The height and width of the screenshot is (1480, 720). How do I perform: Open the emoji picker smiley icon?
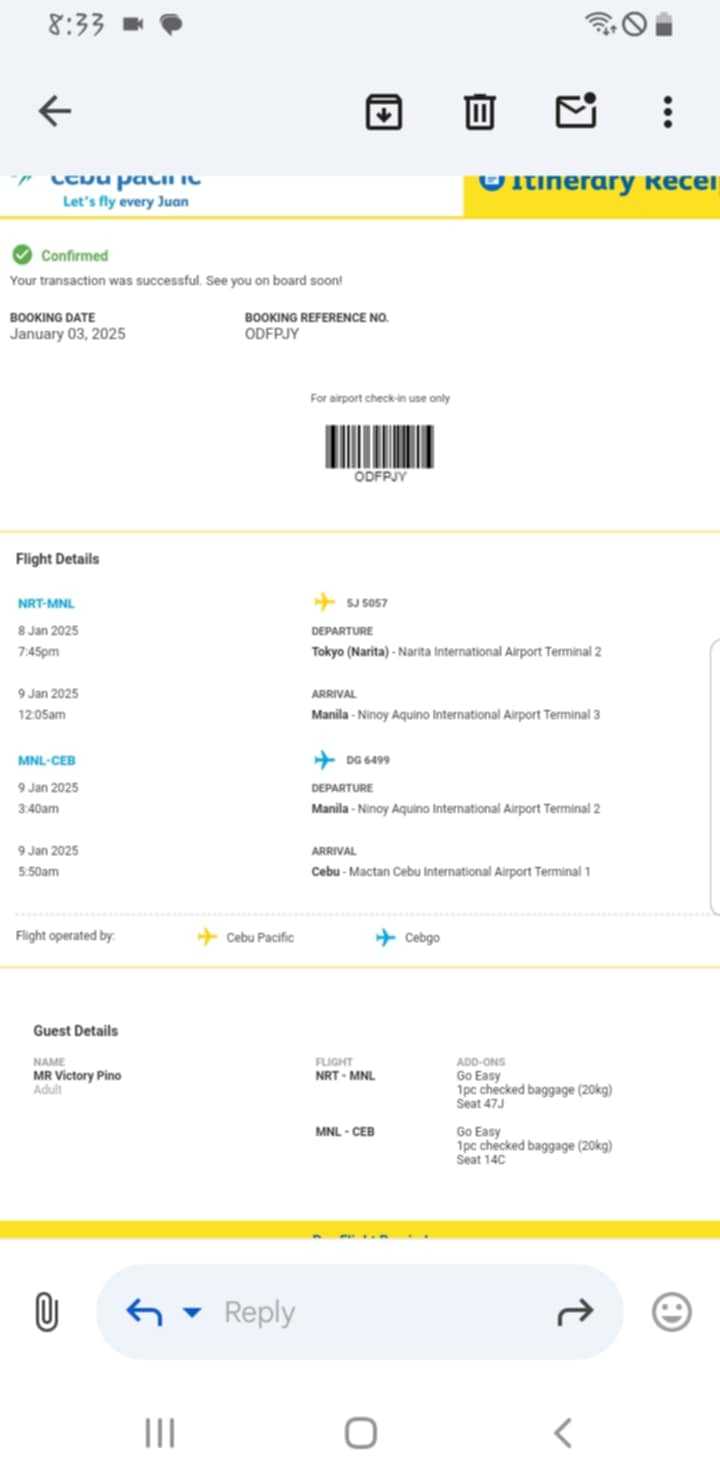click(672, 1312)
